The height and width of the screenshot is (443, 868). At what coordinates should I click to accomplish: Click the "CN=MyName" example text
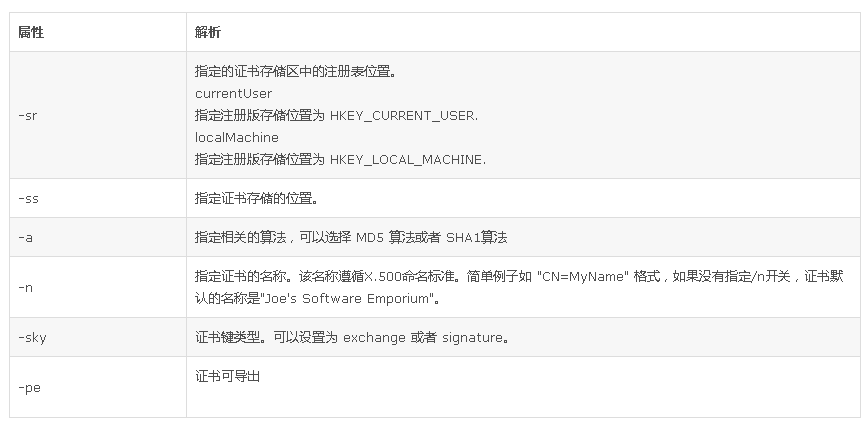point(582,276)
